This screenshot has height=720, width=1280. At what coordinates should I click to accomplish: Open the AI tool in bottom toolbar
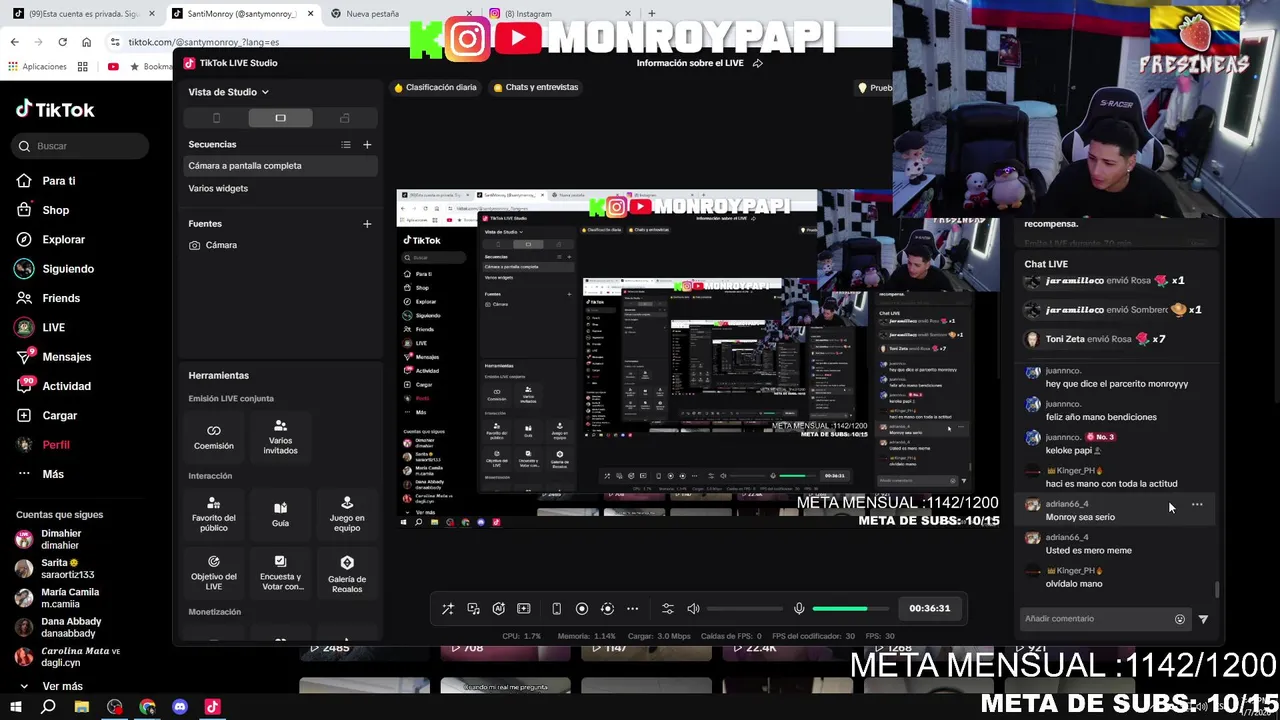pyautogui.click(x=498, y=608)
